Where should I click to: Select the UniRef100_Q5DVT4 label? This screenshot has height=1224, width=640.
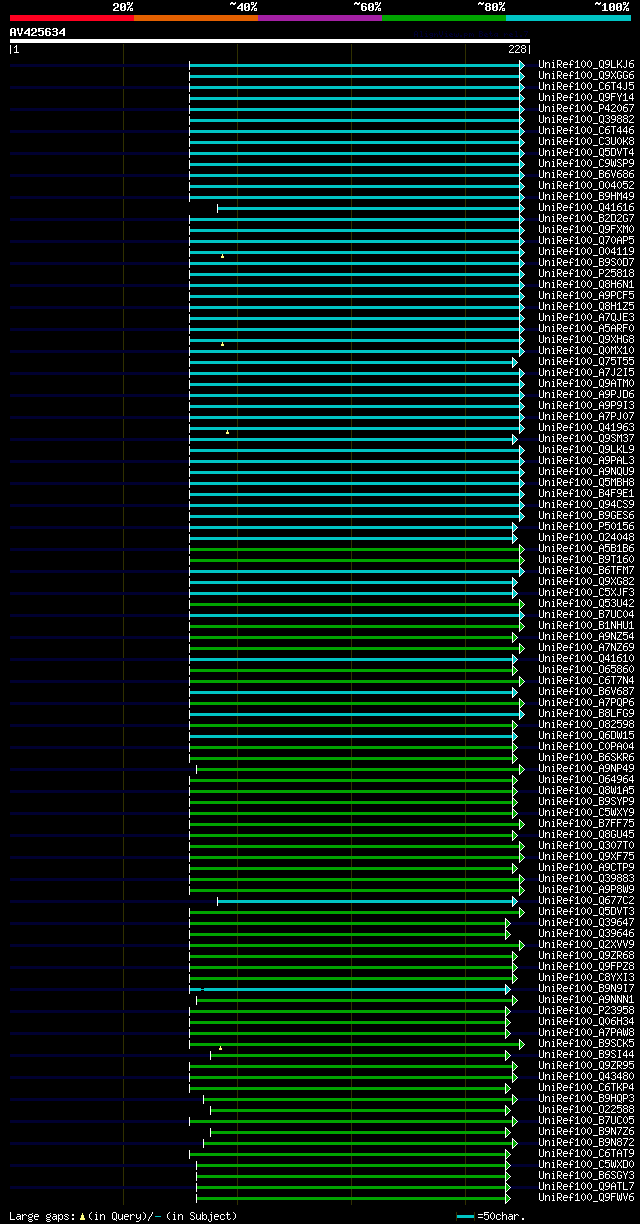point(586,152)
